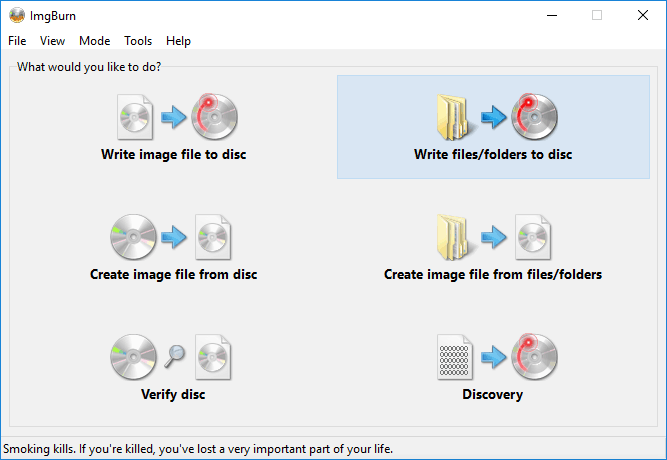667x460 pixels.
Task: Select the 'Verify disc' label
Action: (x=173, y=394)
